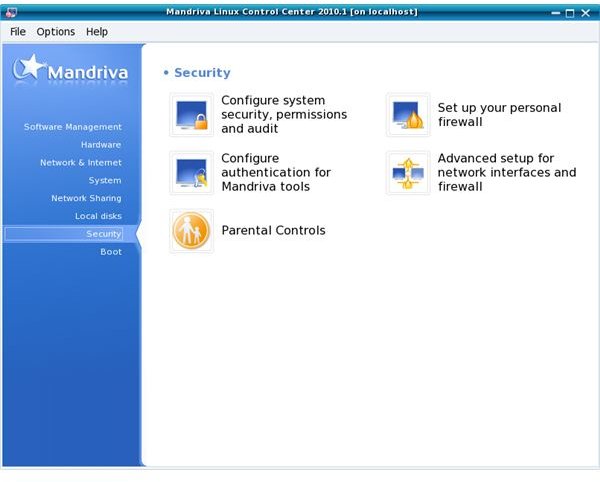Open the Network Sharing section
The height and width of the screenshot is (482, 600).
point(86,198)
